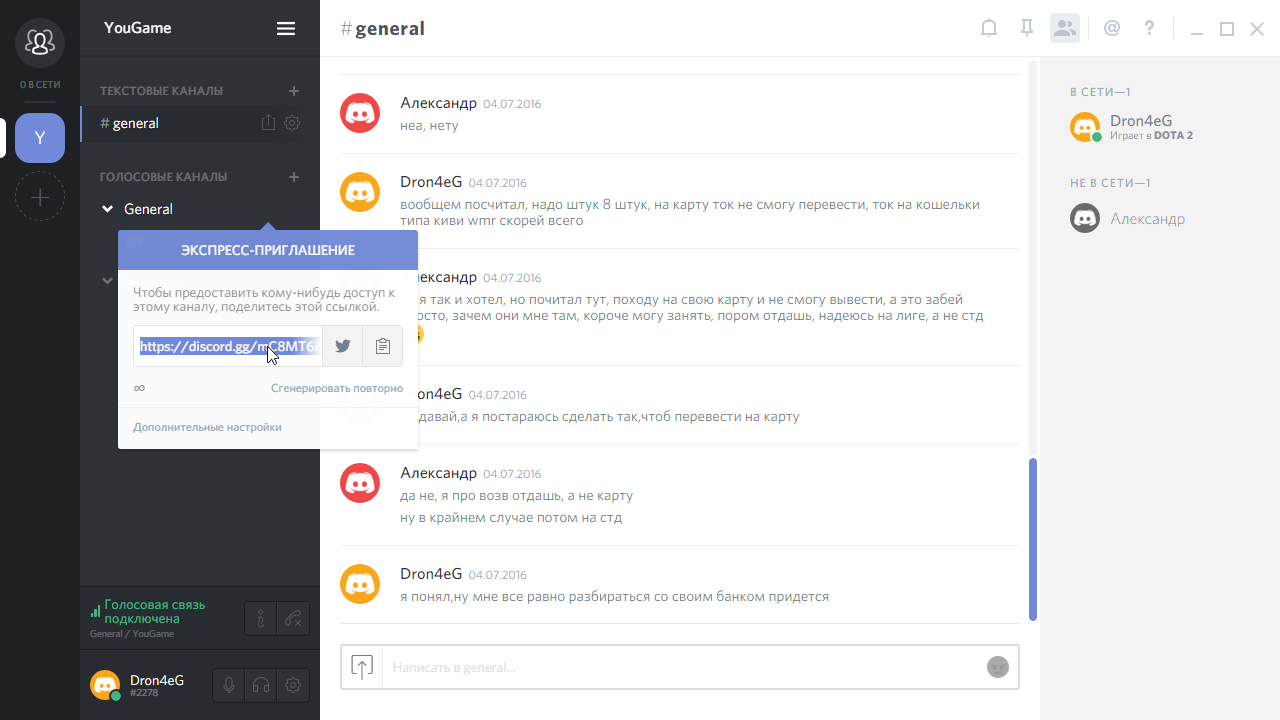
Task: Open the emoji picker
Action: coord(997,667)
